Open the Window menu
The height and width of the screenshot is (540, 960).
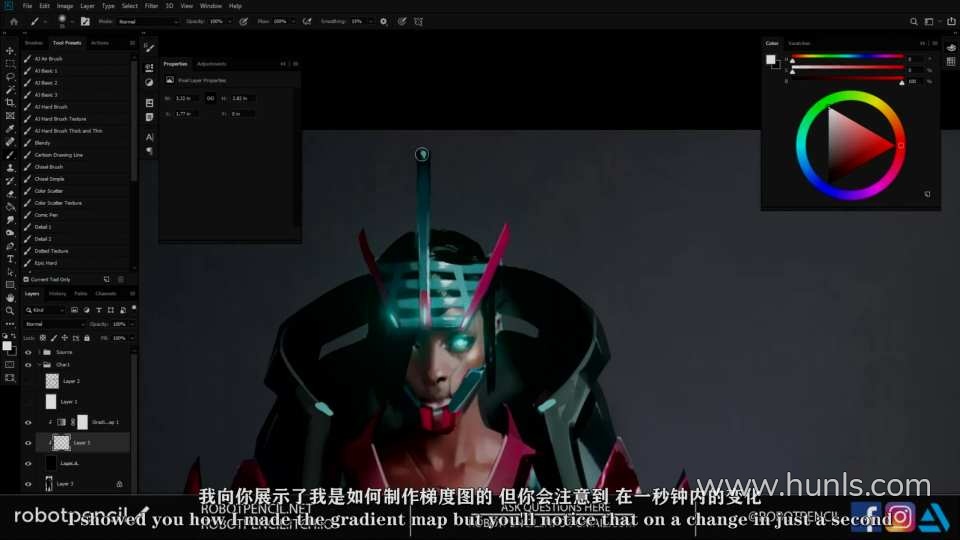pos(211,6)
